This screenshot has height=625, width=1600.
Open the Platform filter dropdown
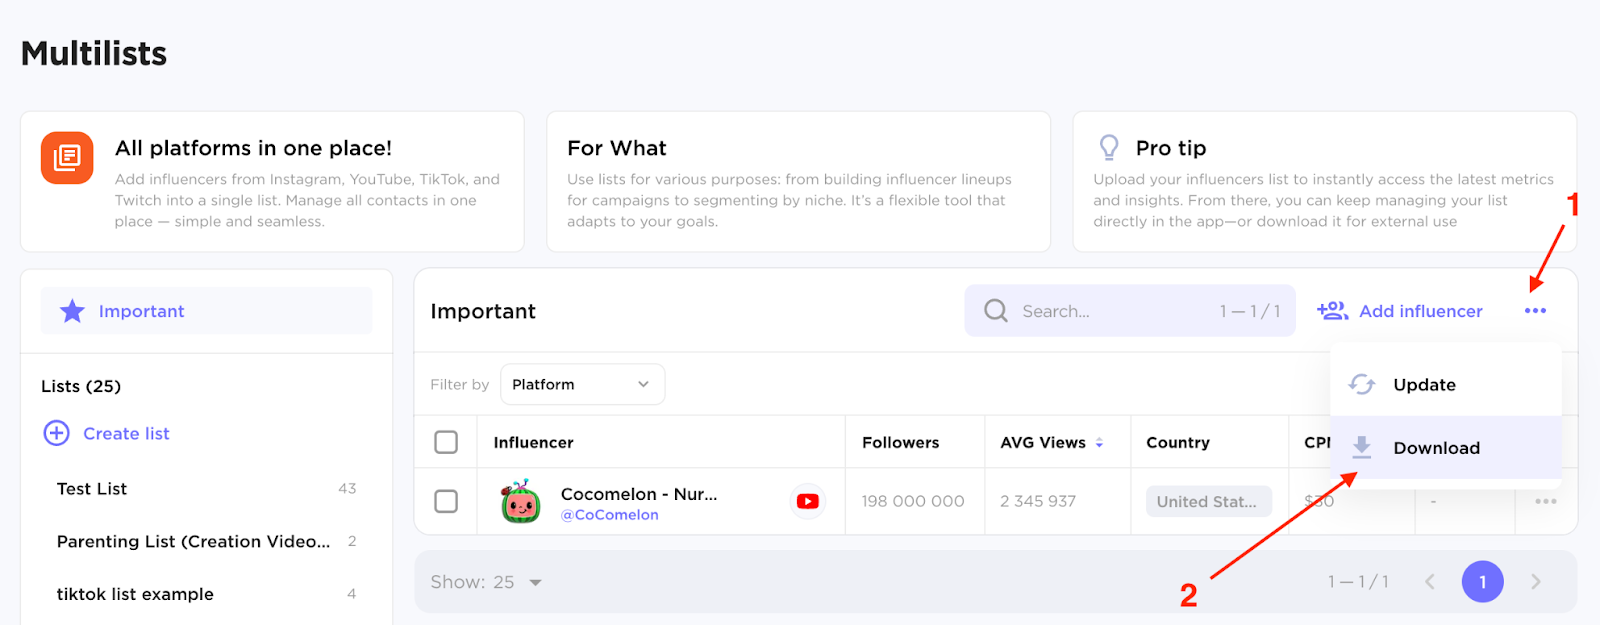(582, 384)
